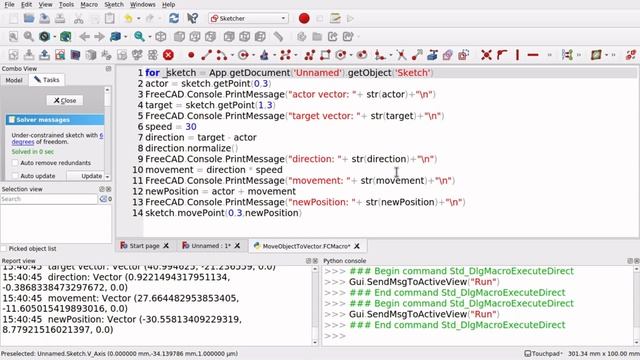The width and height of the screenshot is (640, 360).
Task: Click the Fit selection magnifier icon
Action: pyautogui.click(x=29, y=37)
